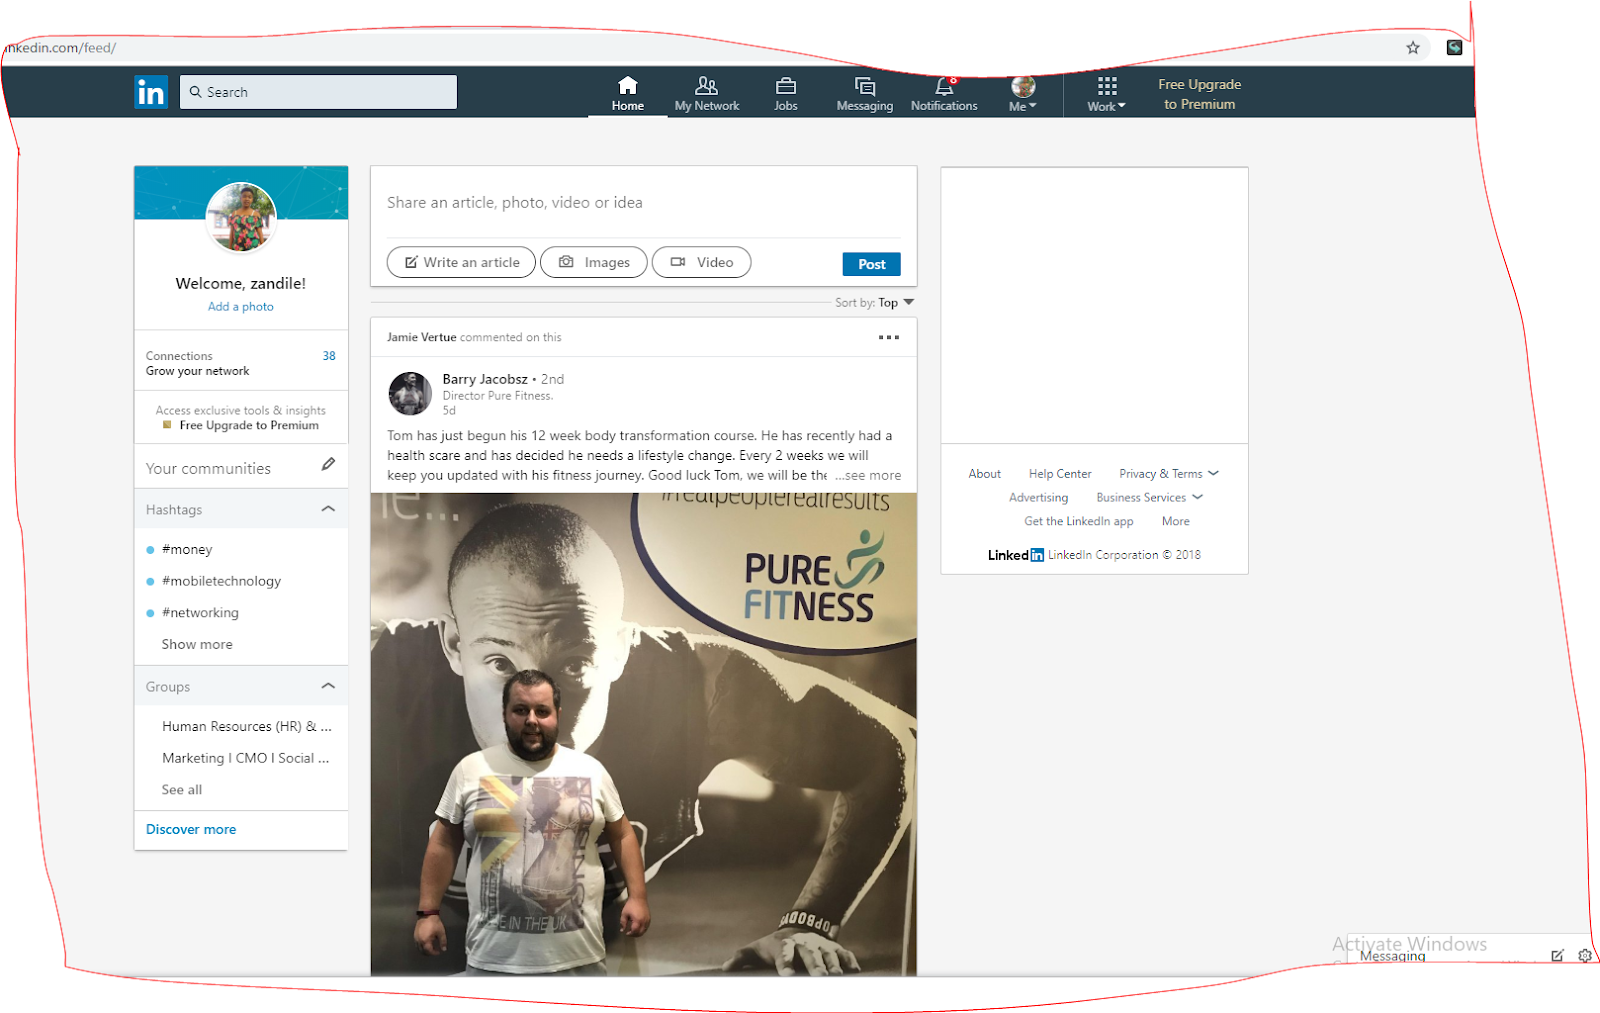Click Add a photo link

click(x=241, y=307)
